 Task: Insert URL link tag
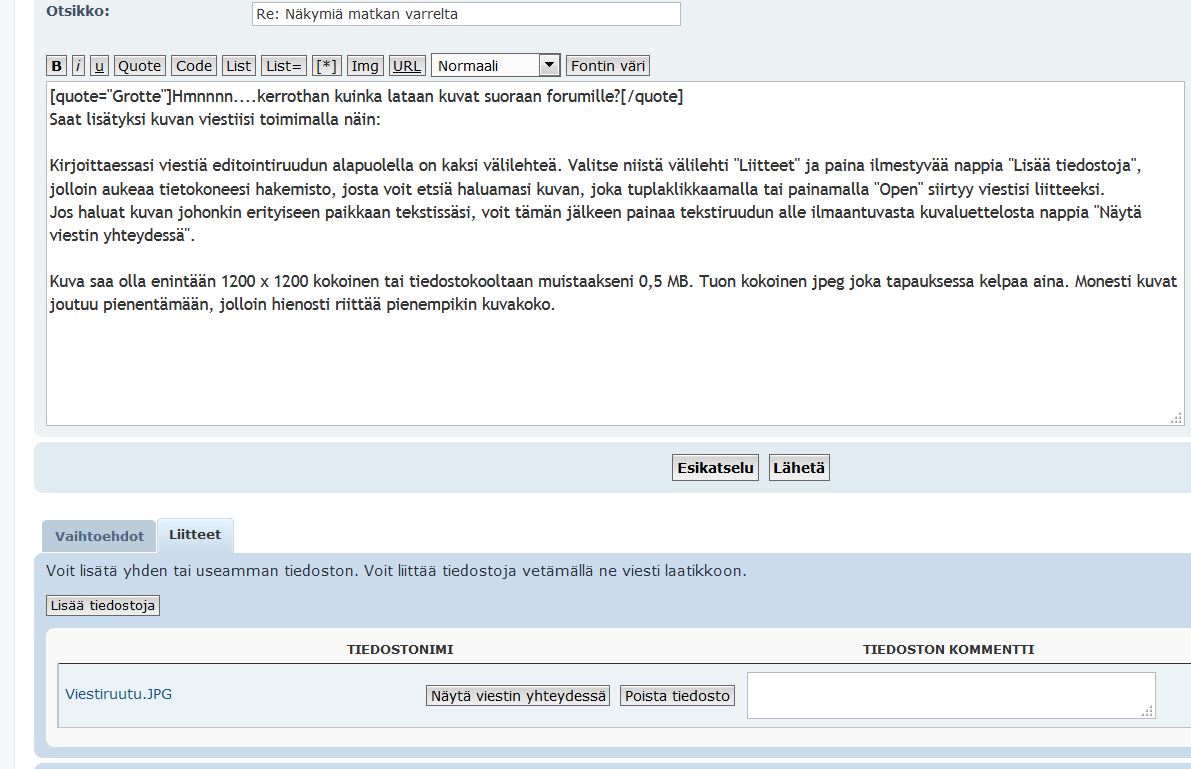[407, 66]
